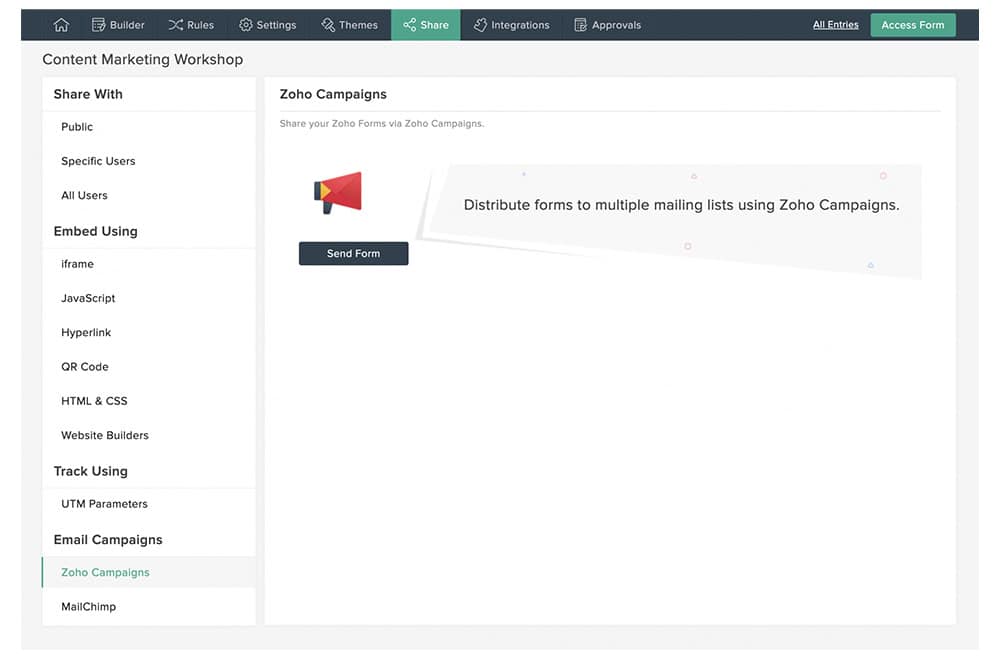The height and width of the screenshot is (658, 1000).
Task: Click the Send Form button
Action: [x=353, y=253]
